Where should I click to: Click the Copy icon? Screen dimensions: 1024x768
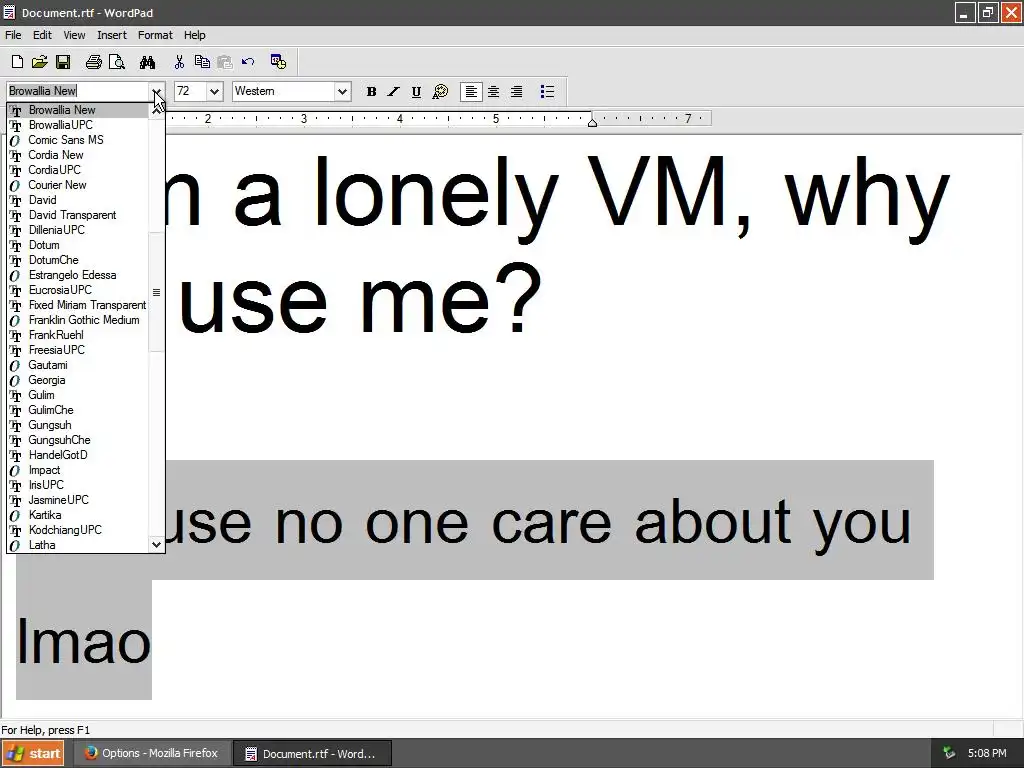(x=202, y=62)
